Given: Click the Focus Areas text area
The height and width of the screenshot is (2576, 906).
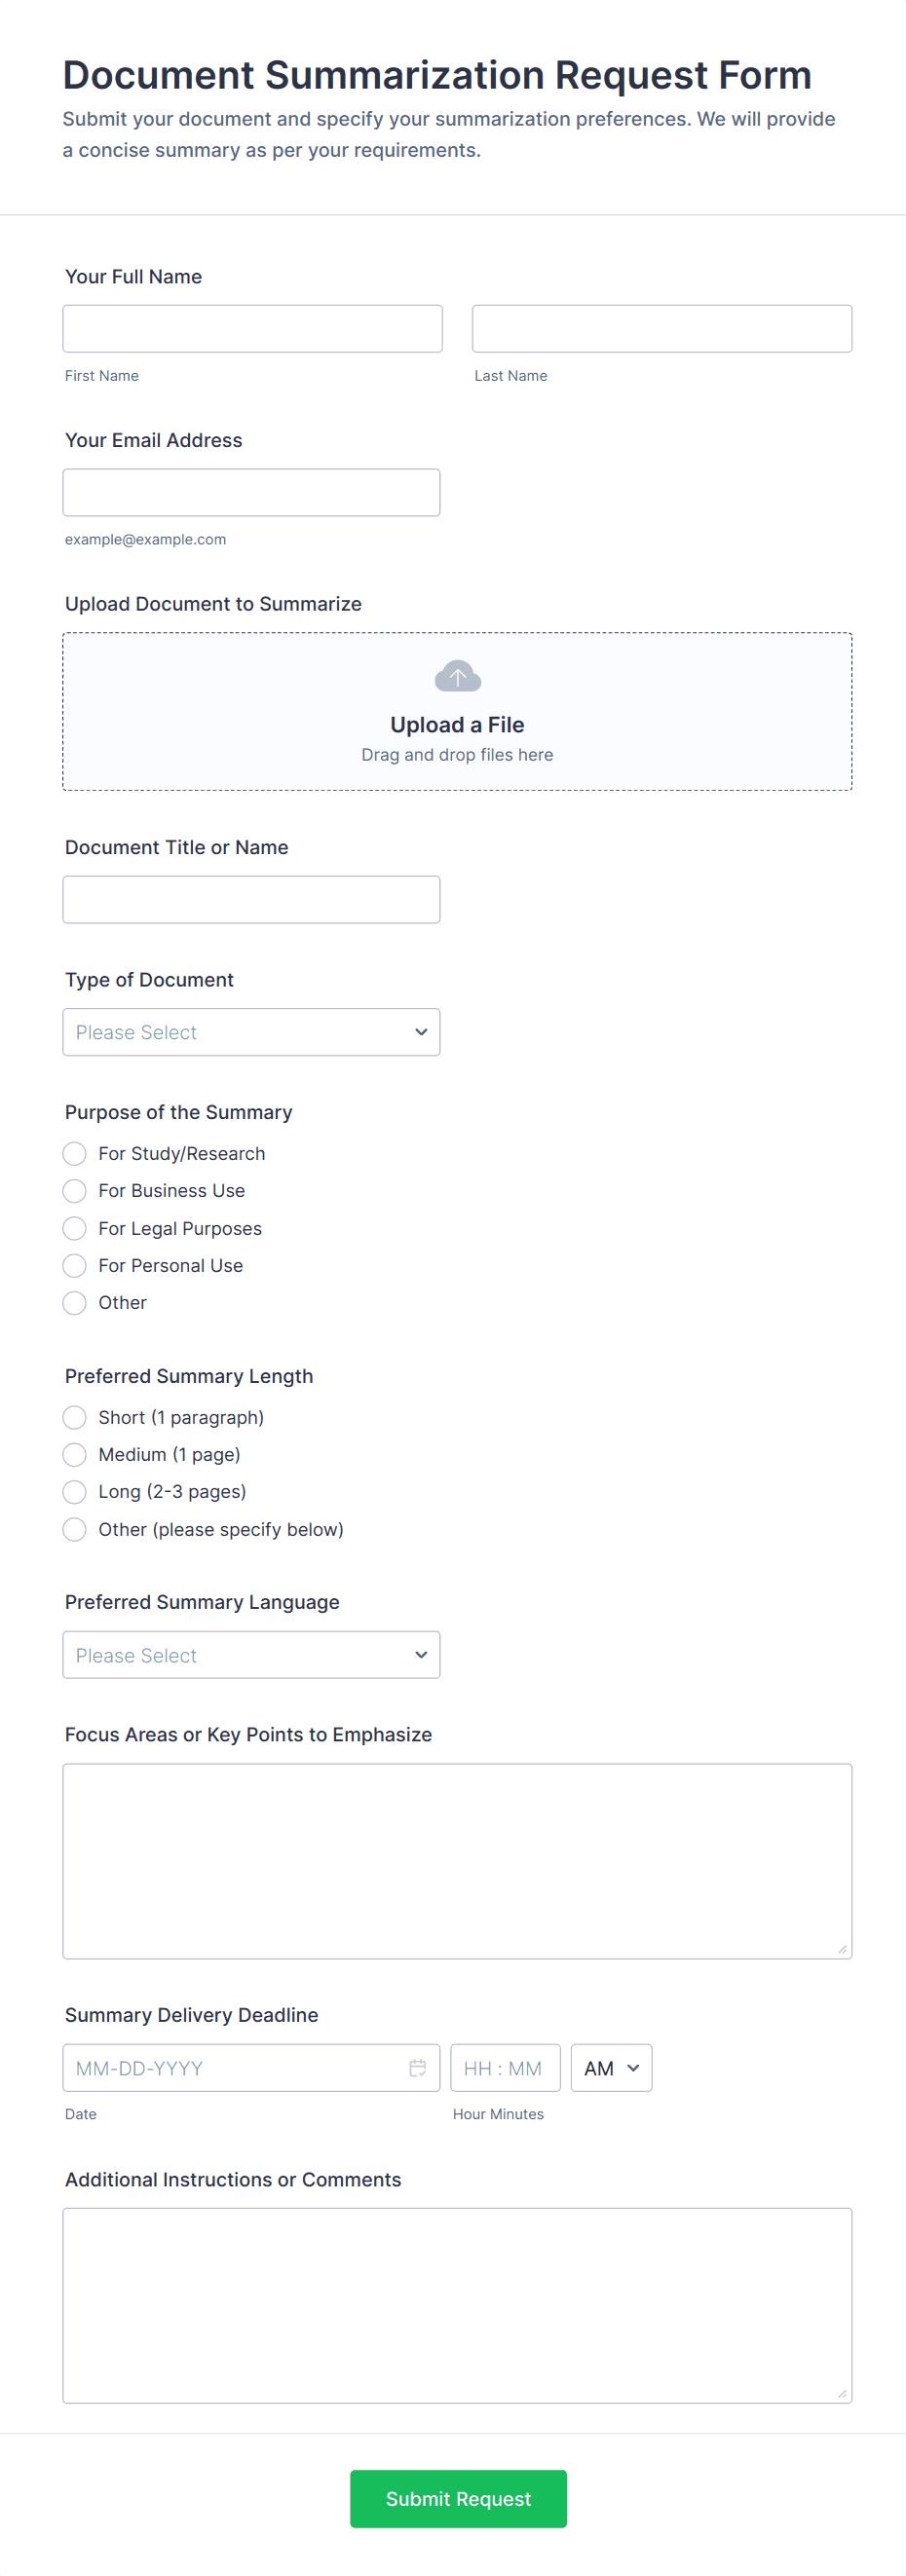Looking at the screenshot, I should click(x=457, y=1860).
